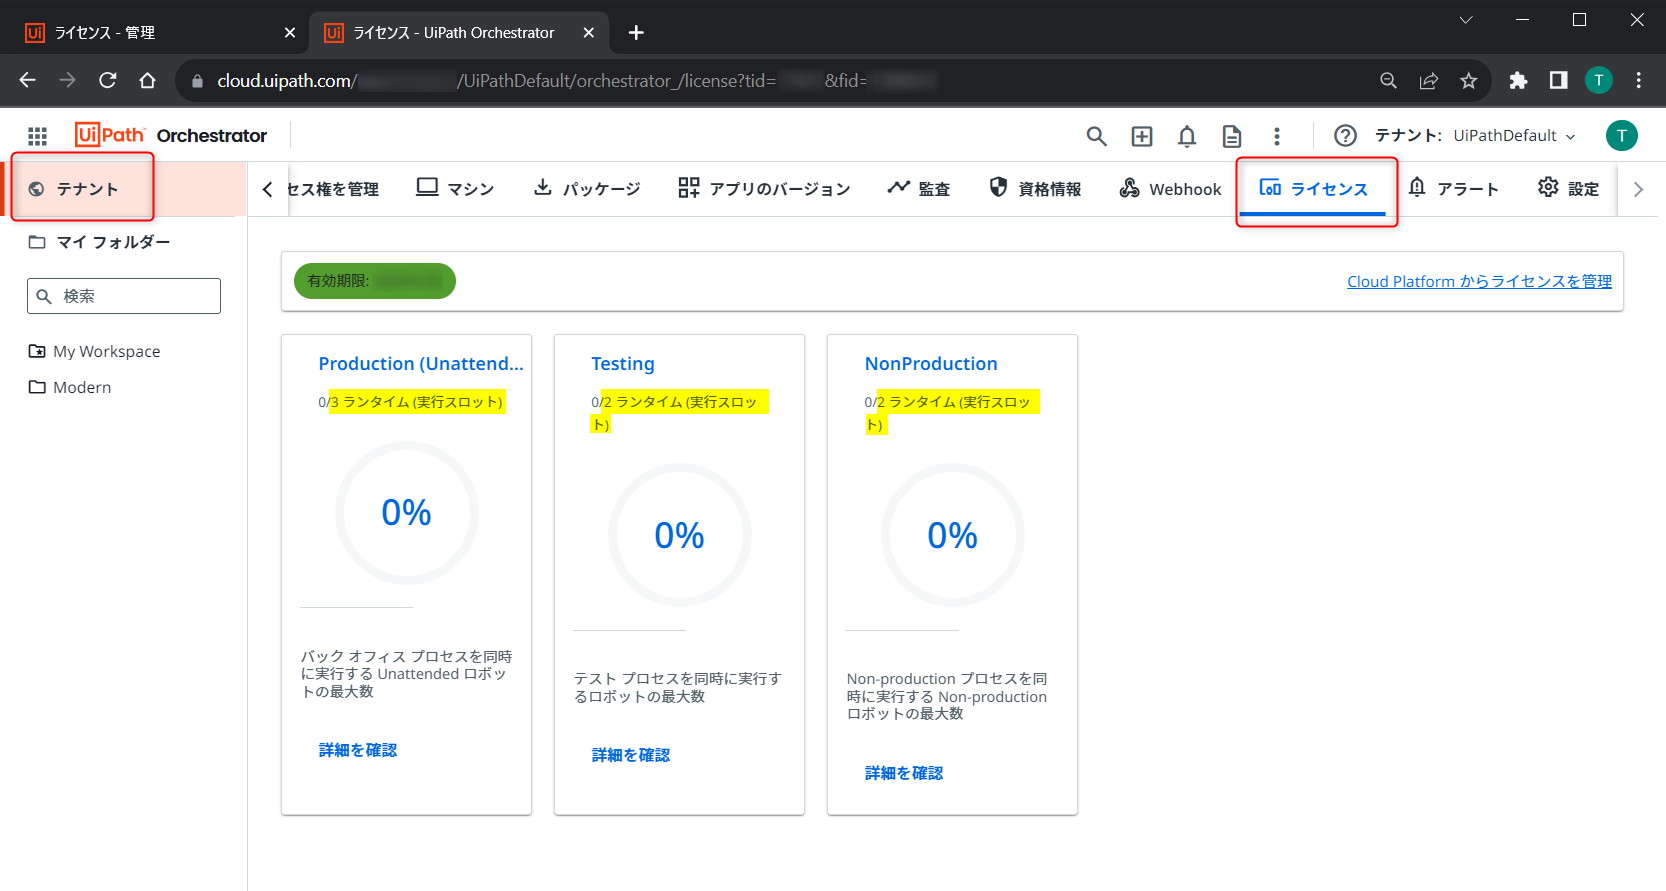Show earlier tabs with the left chevron
The height and width of the screenshot is (891, 1666).
click(267, 189)
